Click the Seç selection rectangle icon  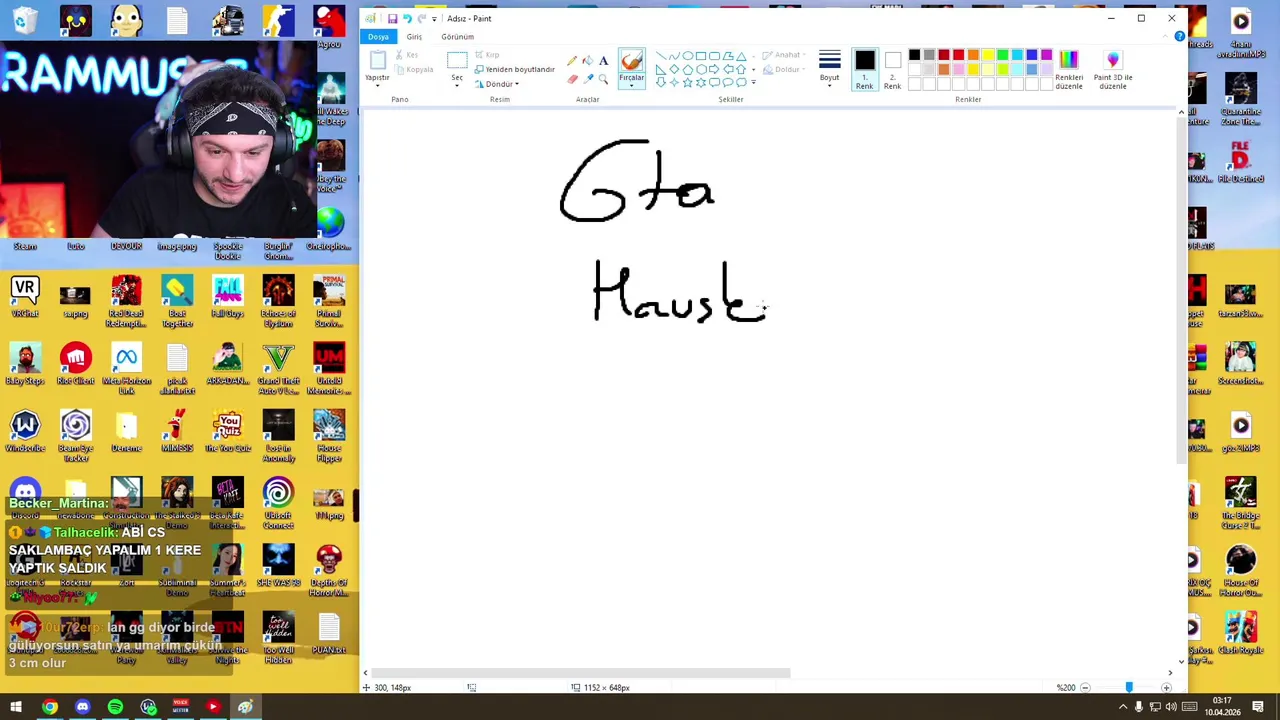pyautogui.click(x=457, y=60)
